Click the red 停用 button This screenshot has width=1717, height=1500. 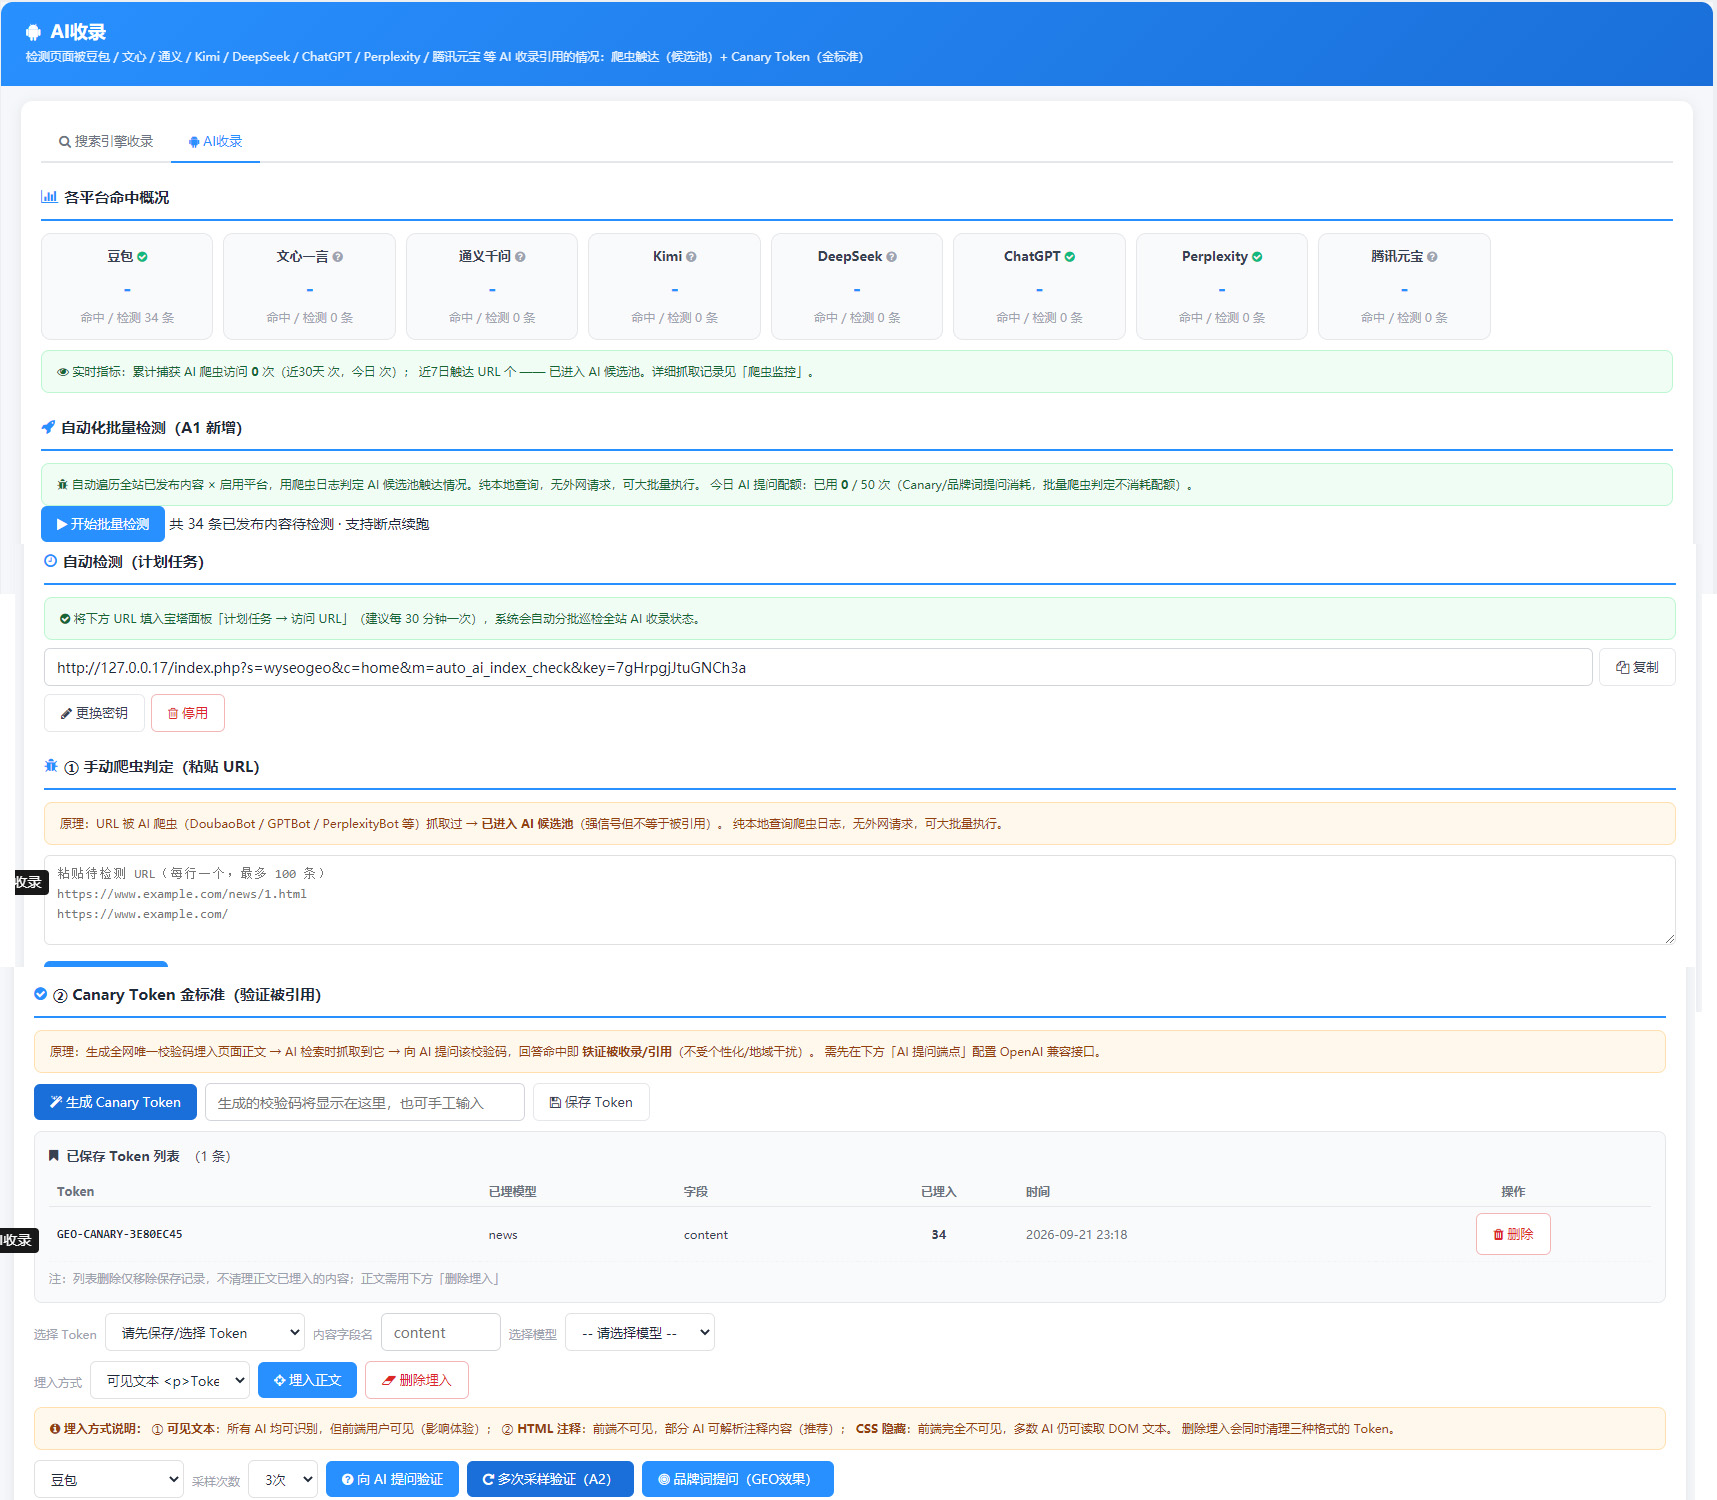click(188, 713)
